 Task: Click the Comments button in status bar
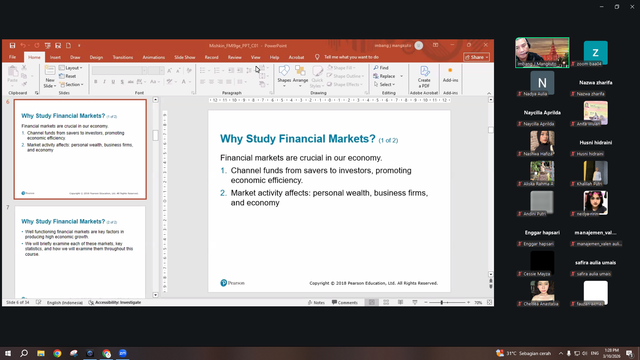click(345, 302)
